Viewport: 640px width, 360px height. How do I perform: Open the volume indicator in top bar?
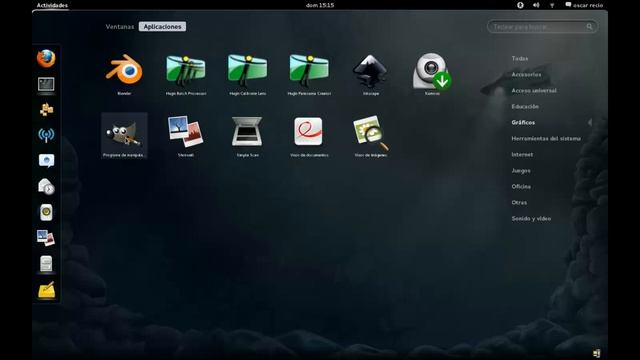[536, 5]
